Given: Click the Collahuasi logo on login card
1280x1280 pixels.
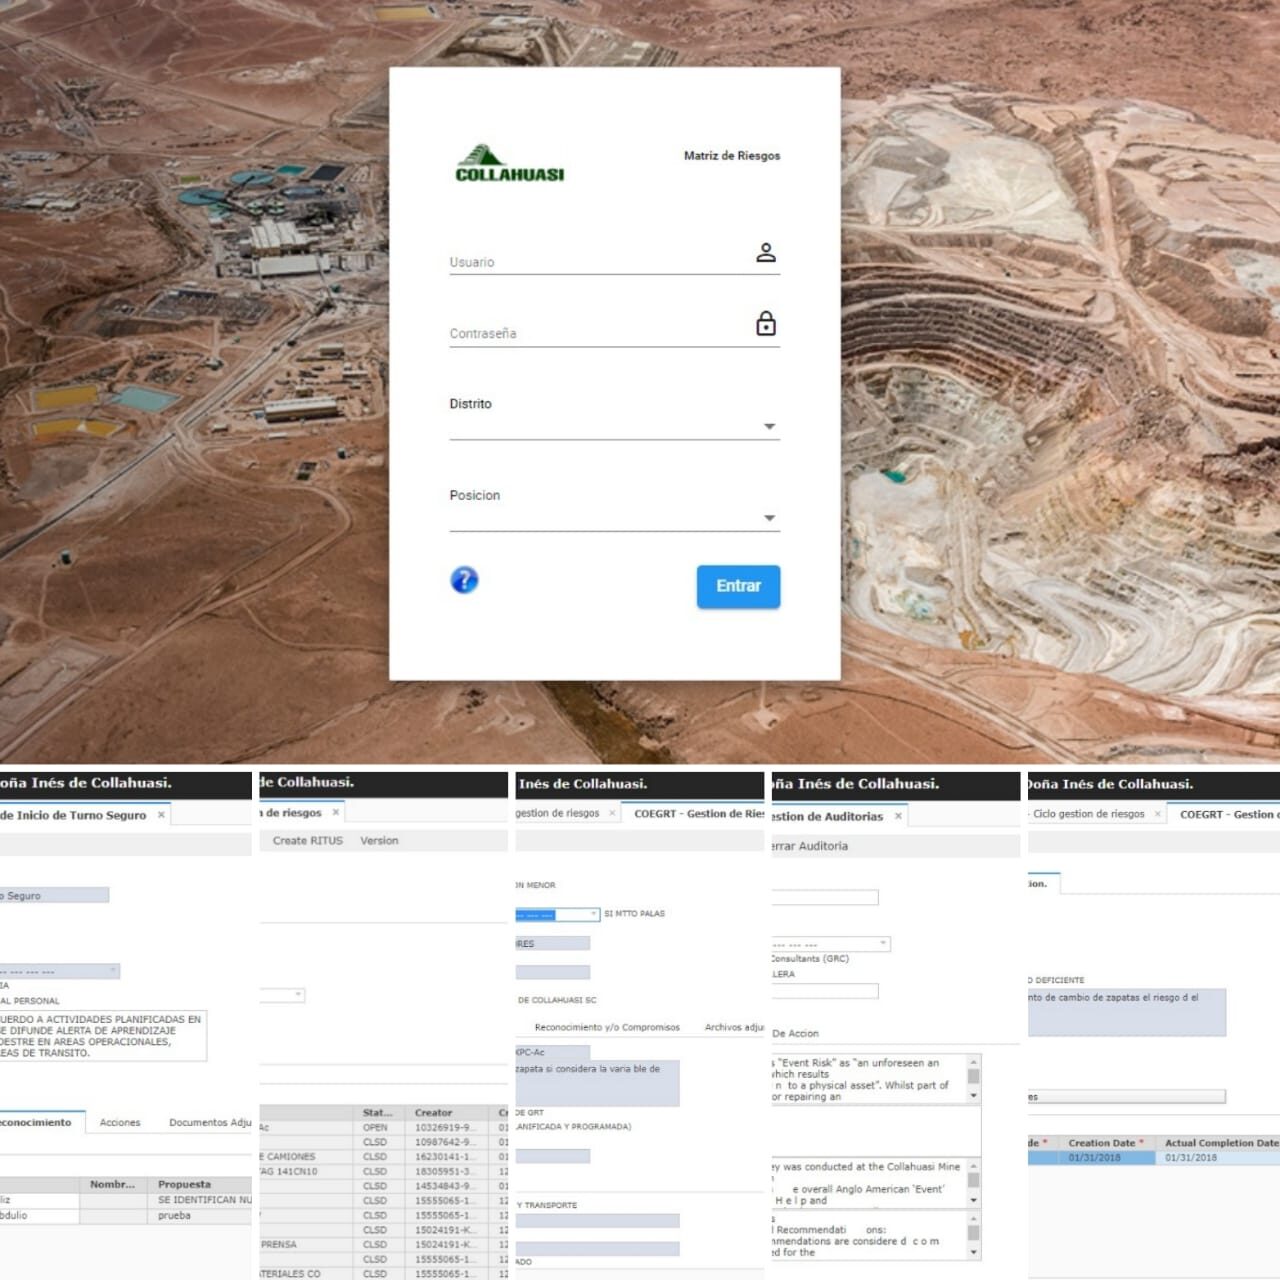Looking at the screenshot, I should pyautogui.click(x=509, y=164).
